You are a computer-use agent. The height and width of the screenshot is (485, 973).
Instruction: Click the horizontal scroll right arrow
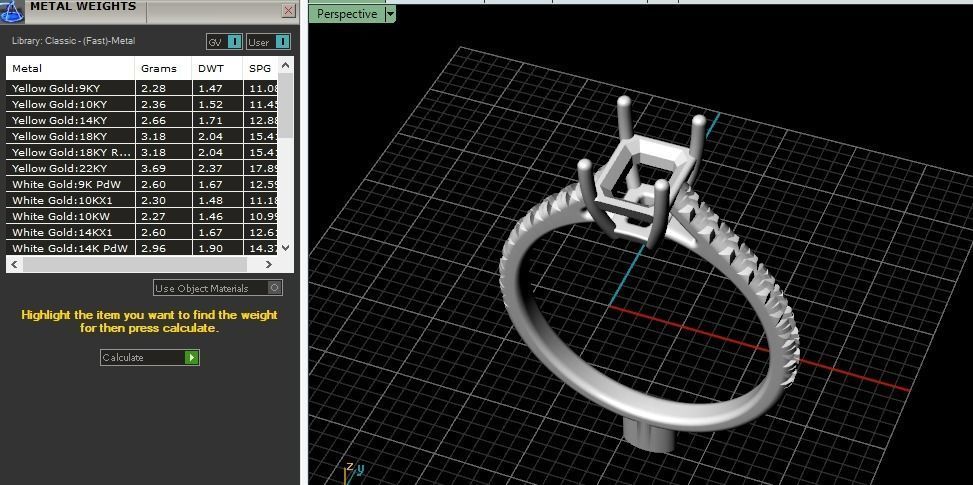click(269, 264)
